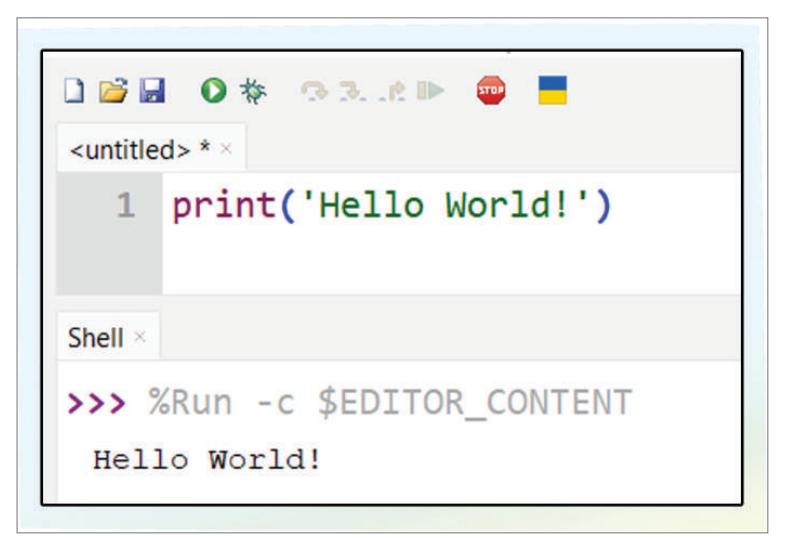Close the <untitled> editor tab

[226, 150]
